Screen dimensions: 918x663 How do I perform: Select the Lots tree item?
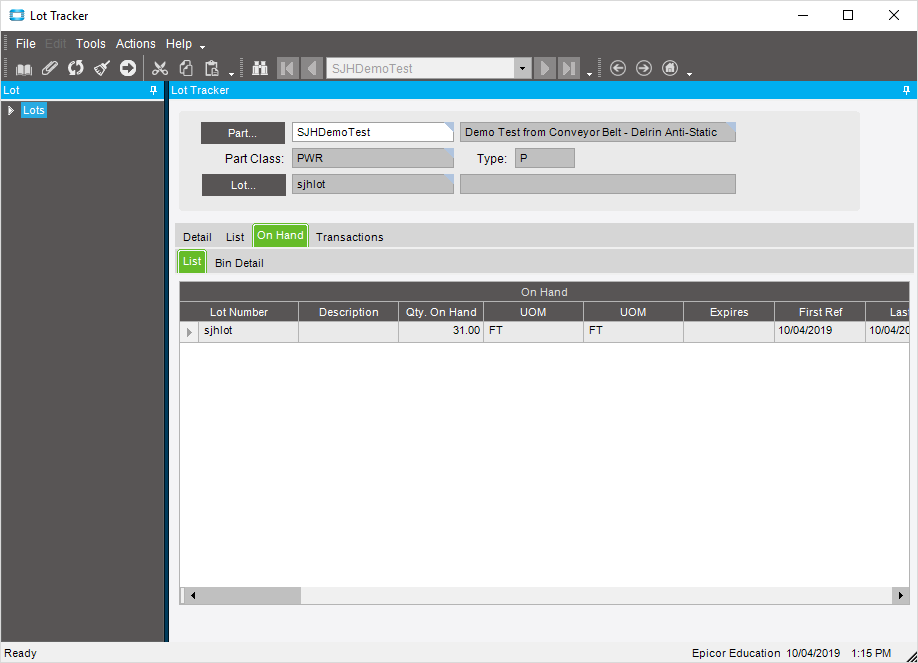pyautogui.click(x=33, y=110)
